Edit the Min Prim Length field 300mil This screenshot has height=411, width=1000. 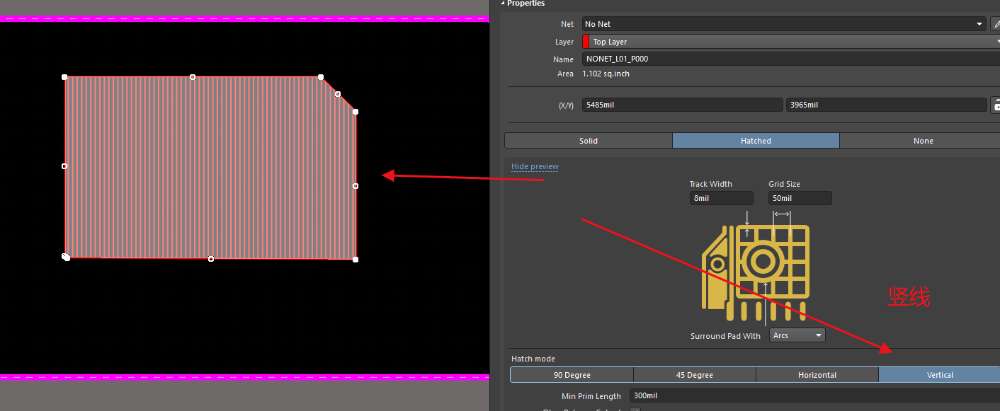(814, 396)
